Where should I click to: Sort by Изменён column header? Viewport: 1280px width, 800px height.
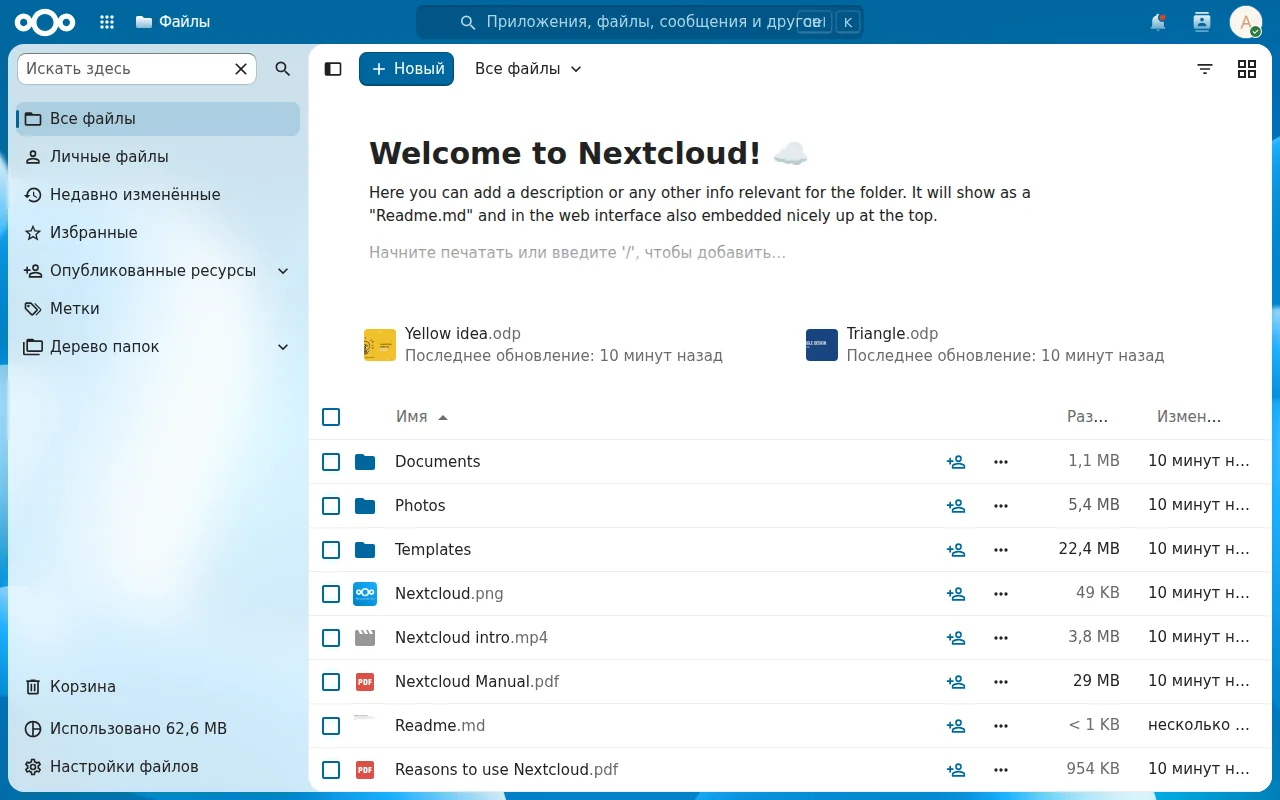(x=1189, y=417)
